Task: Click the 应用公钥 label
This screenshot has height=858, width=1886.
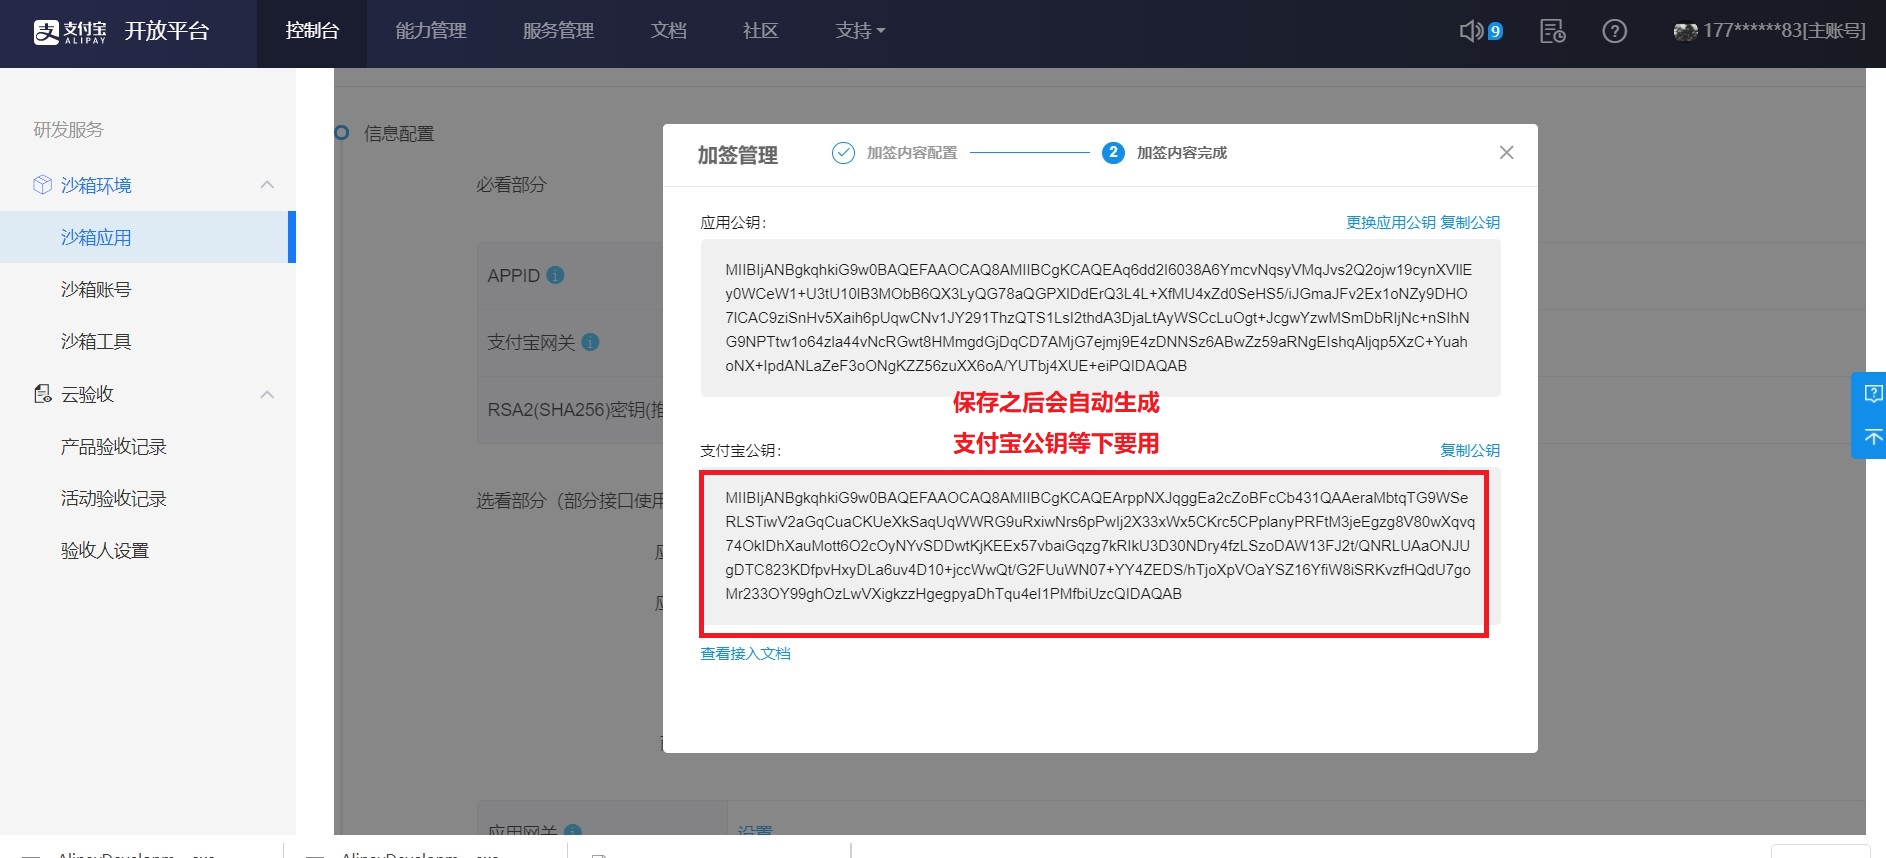Action: click(x=733, y=222)
